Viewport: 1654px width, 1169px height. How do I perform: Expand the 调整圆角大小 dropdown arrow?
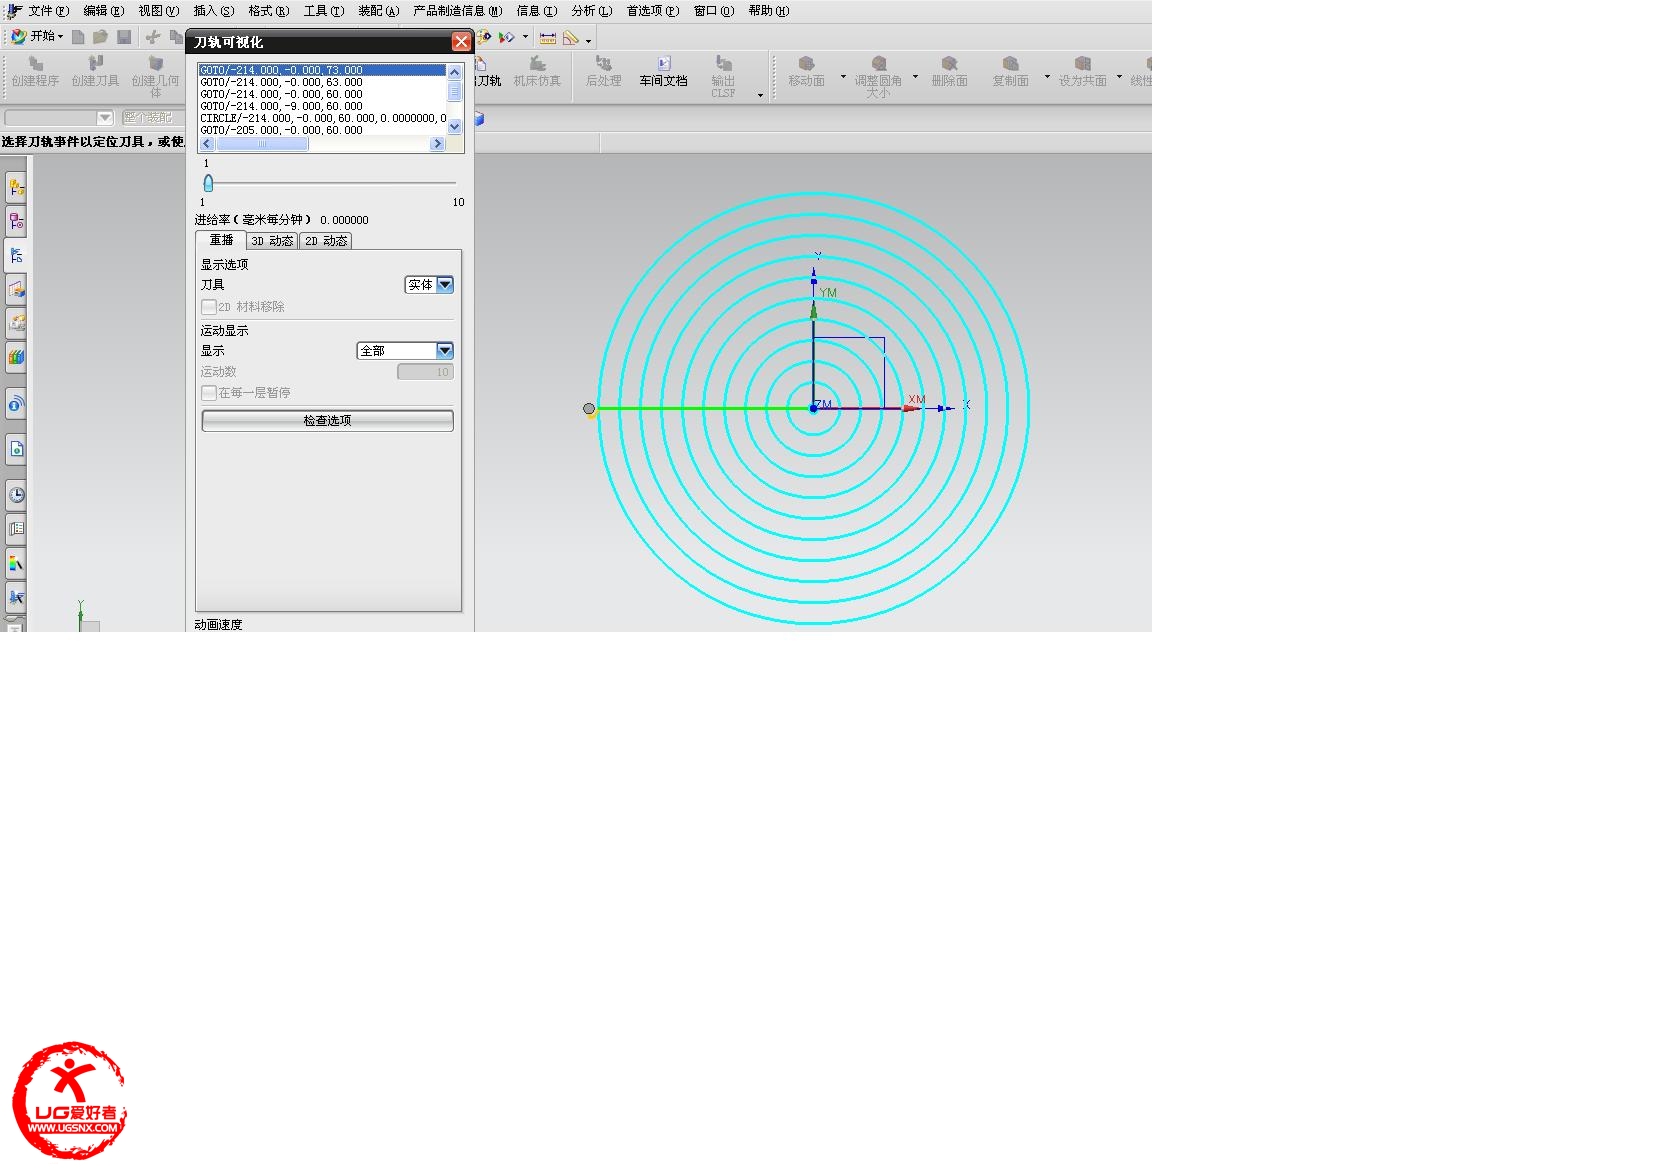click(x=915, y=76)
